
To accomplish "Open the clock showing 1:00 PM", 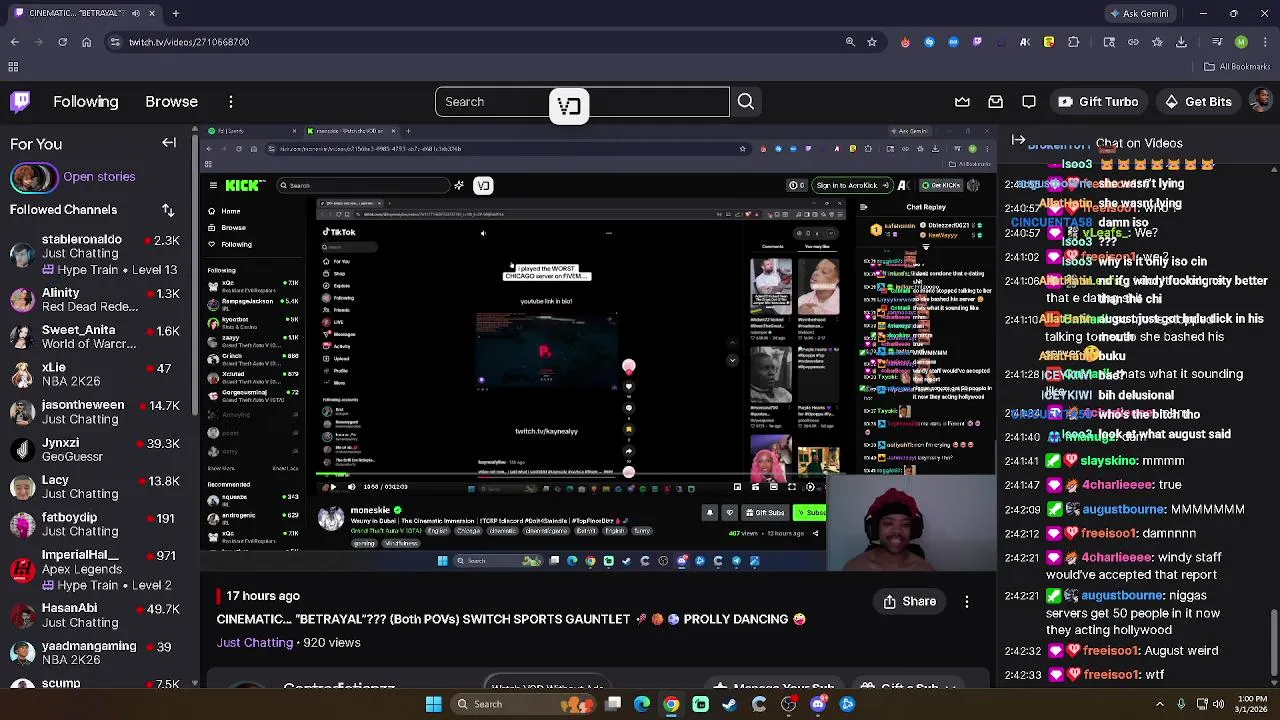I will [1252, 704].
